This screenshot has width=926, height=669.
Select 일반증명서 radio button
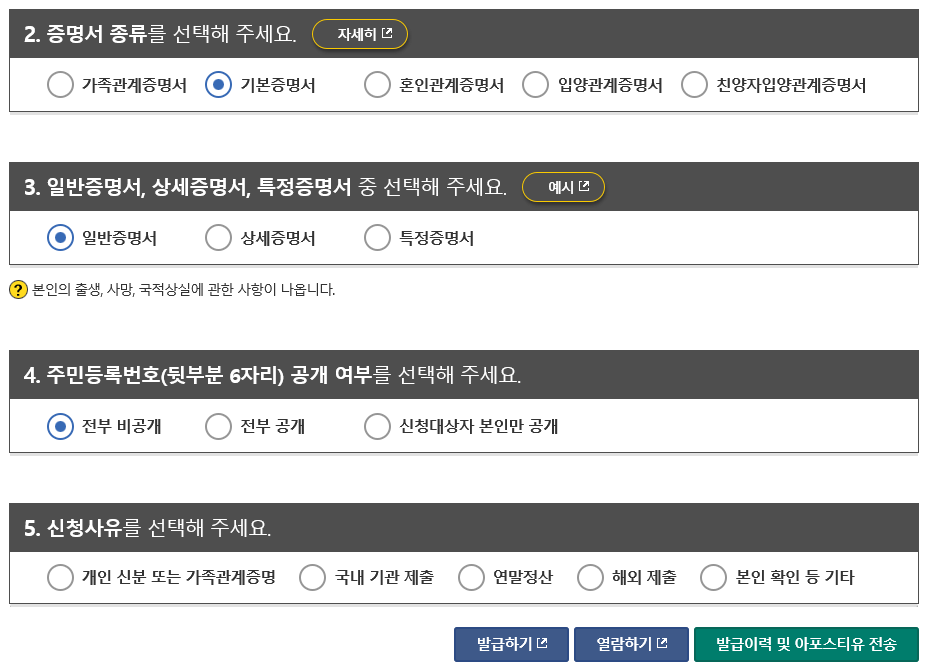tap(60, 237)
